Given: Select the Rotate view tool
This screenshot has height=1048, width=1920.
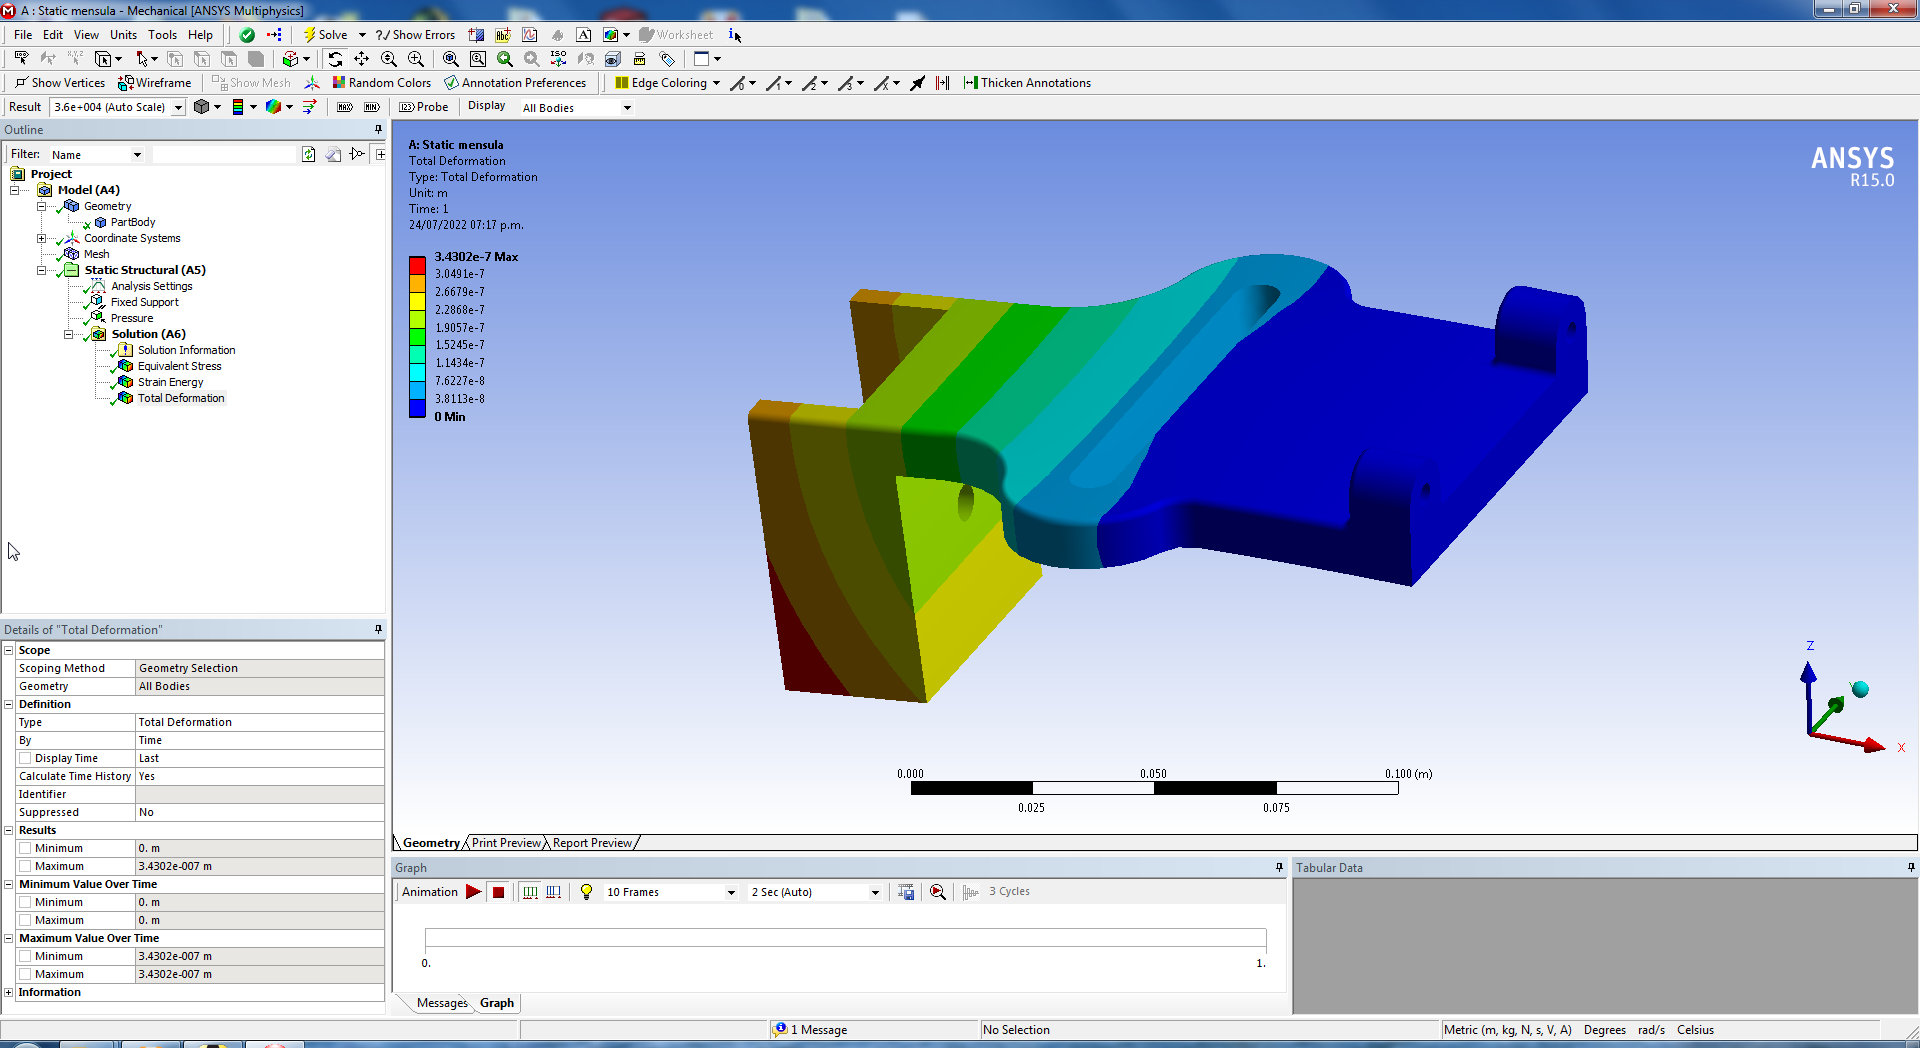Looking at the screenshot, I should (335, 59).
